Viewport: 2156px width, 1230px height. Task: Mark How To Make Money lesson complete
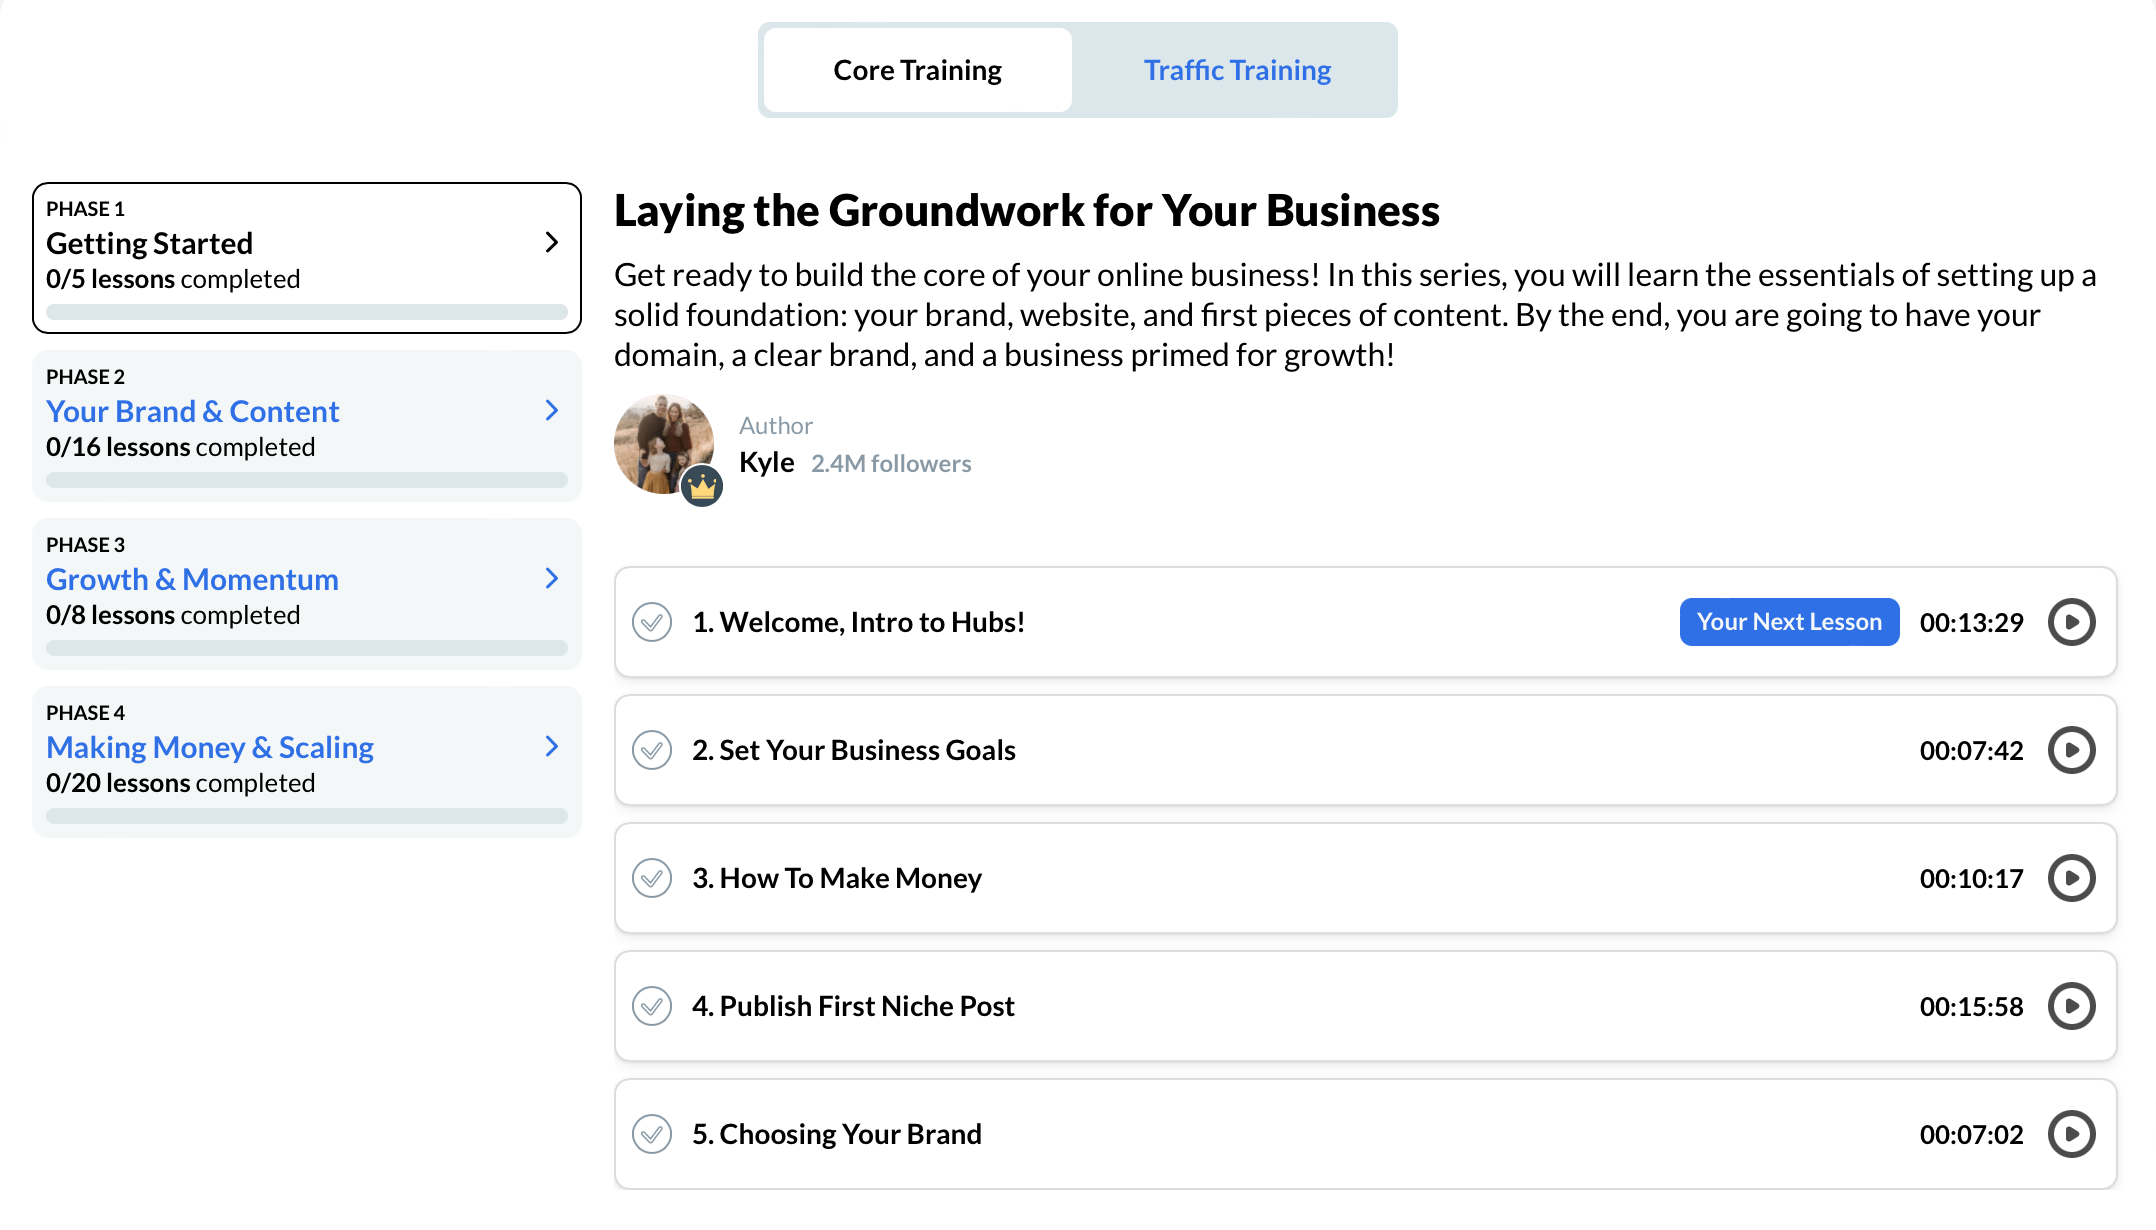(652, 878)
